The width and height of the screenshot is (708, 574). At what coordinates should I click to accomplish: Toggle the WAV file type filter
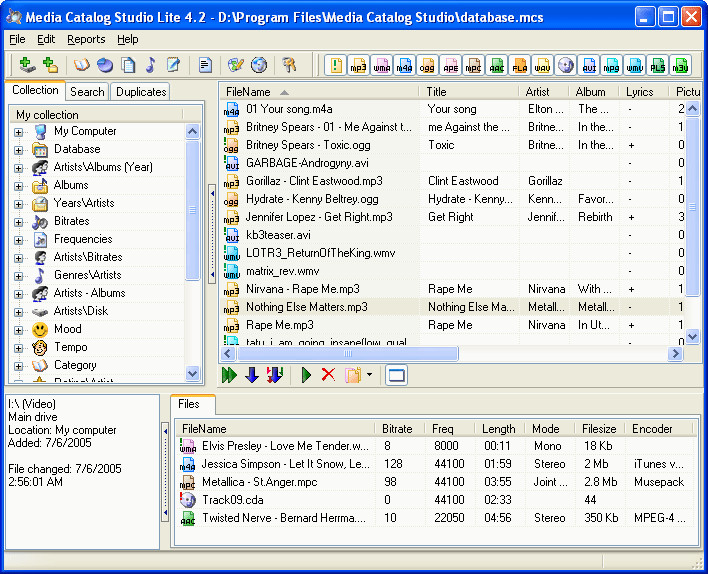(543, 65)
